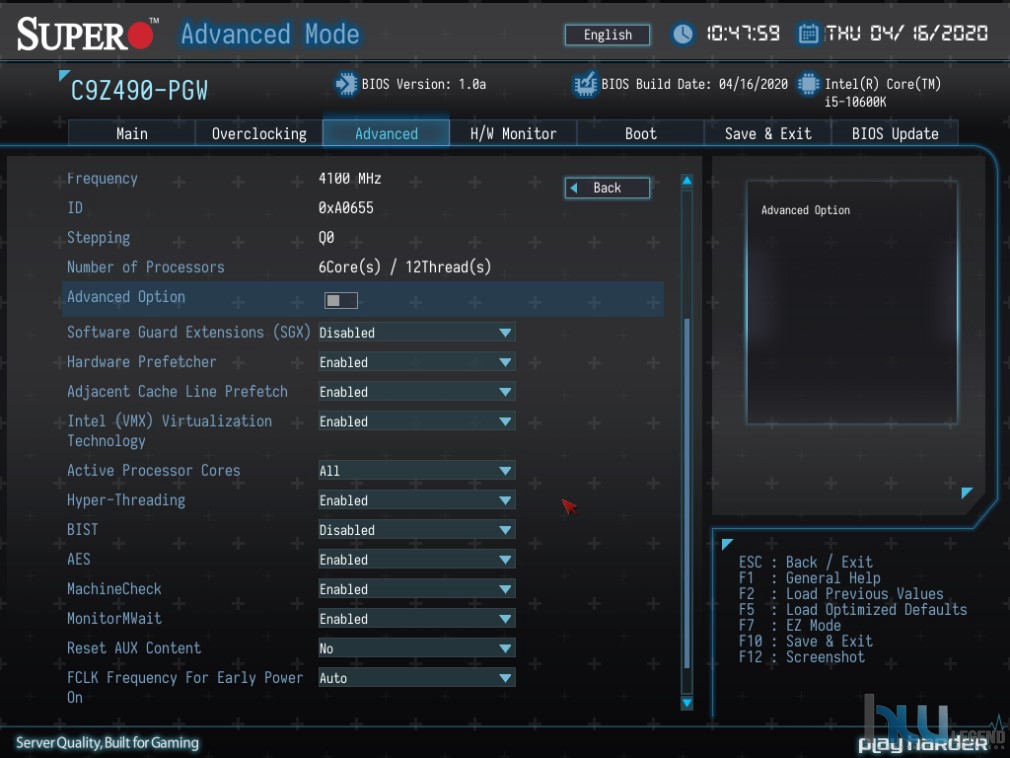Open Software Guard Extensions (SGX) dropdown
Viewport: 1010px width, 758px height.
point(417,333)
